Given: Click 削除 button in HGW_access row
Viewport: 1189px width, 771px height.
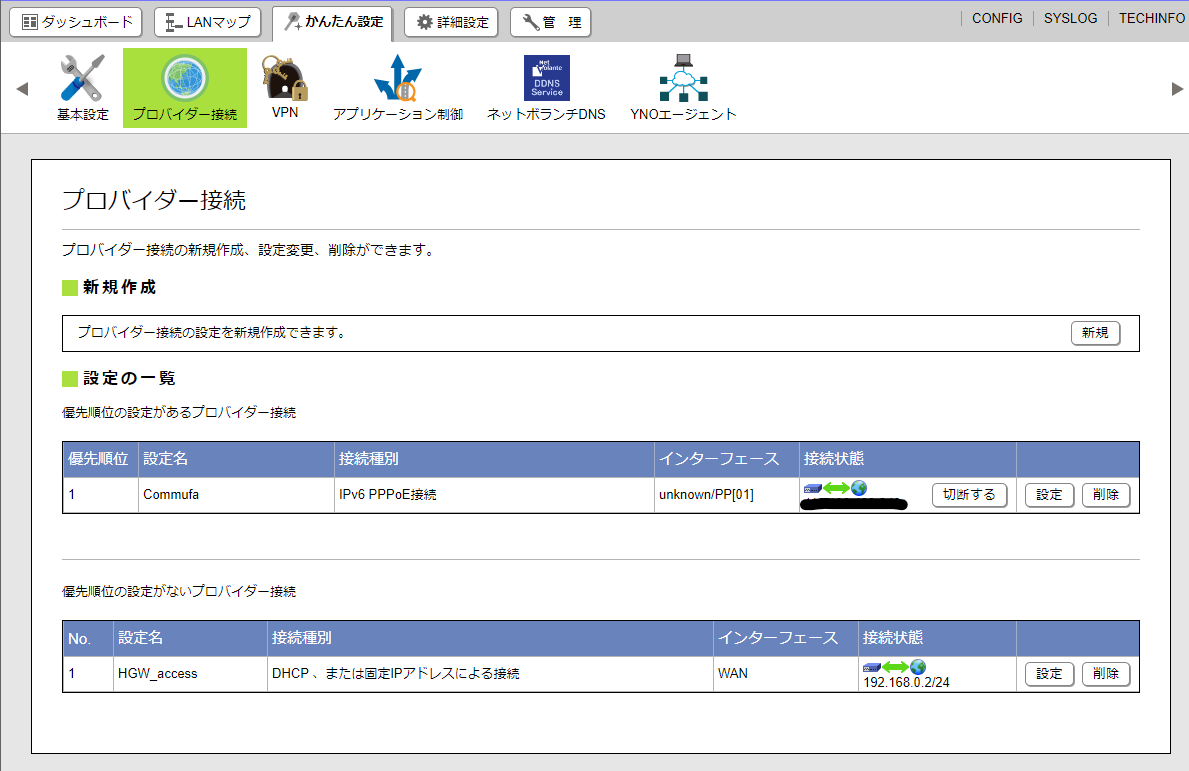Looking at the screenshot, I should click(x=1106, y=673).
